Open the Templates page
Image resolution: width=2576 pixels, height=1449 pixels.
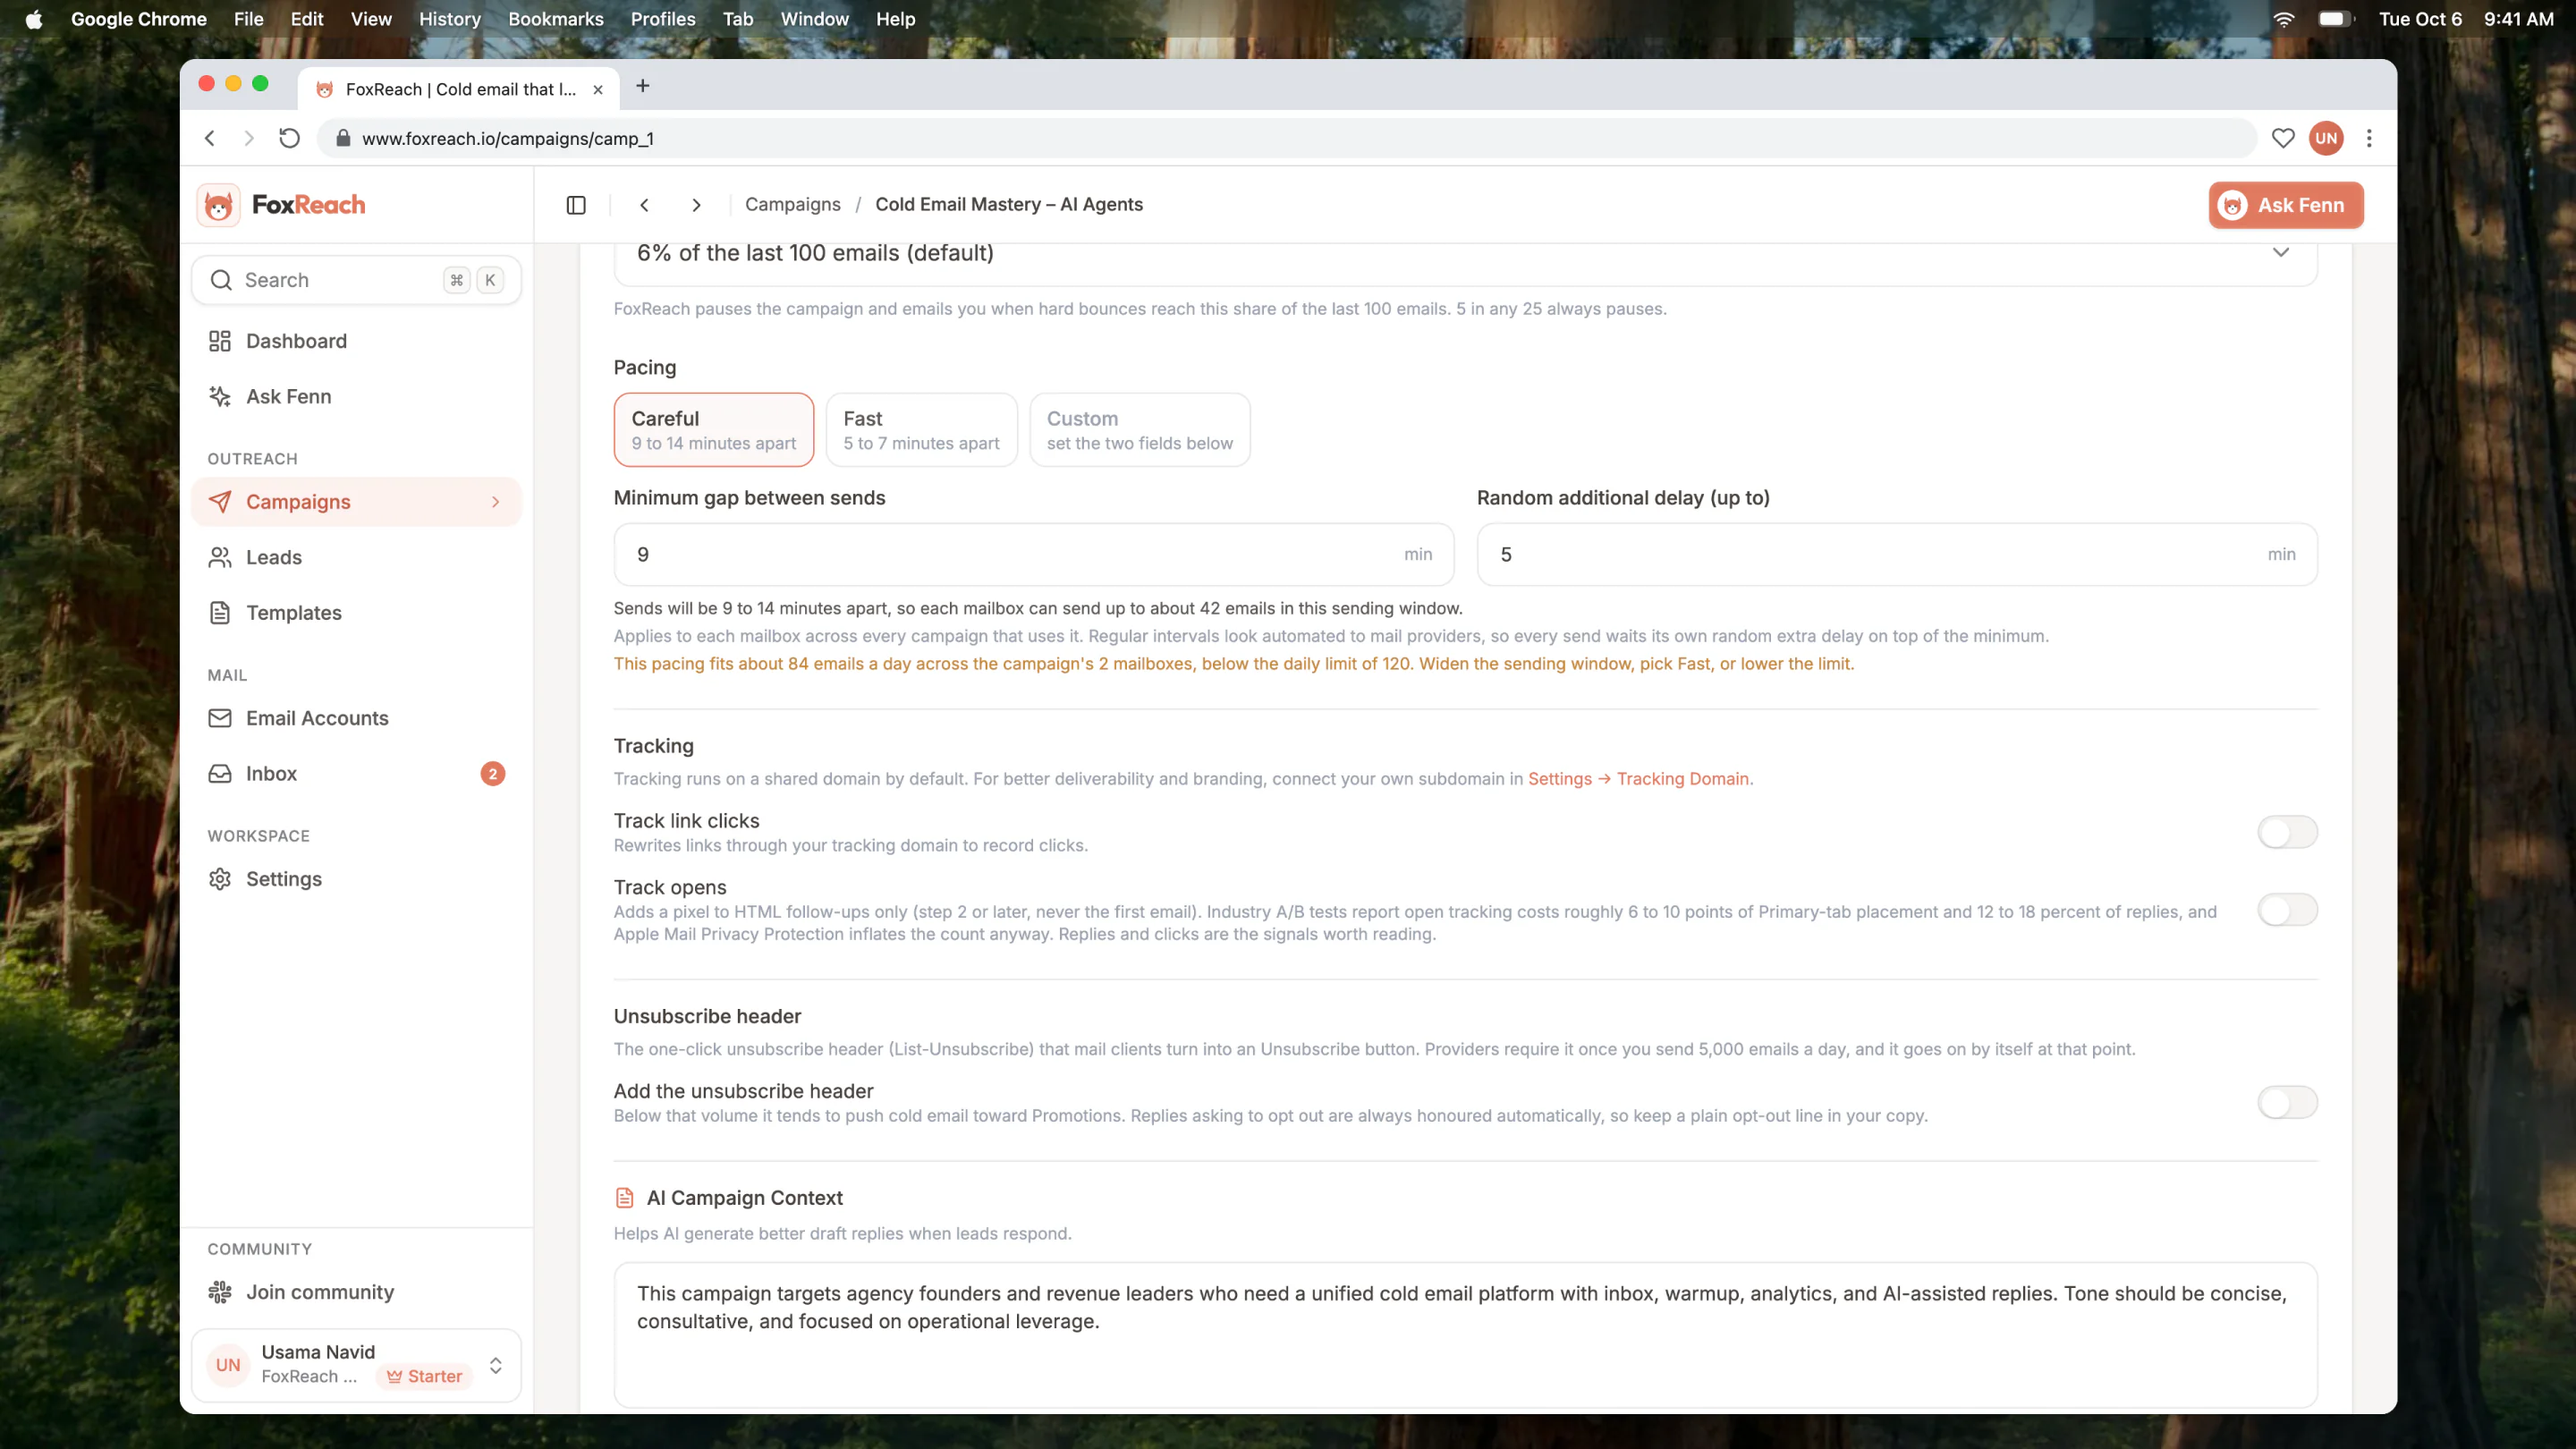tap(356, 613)
